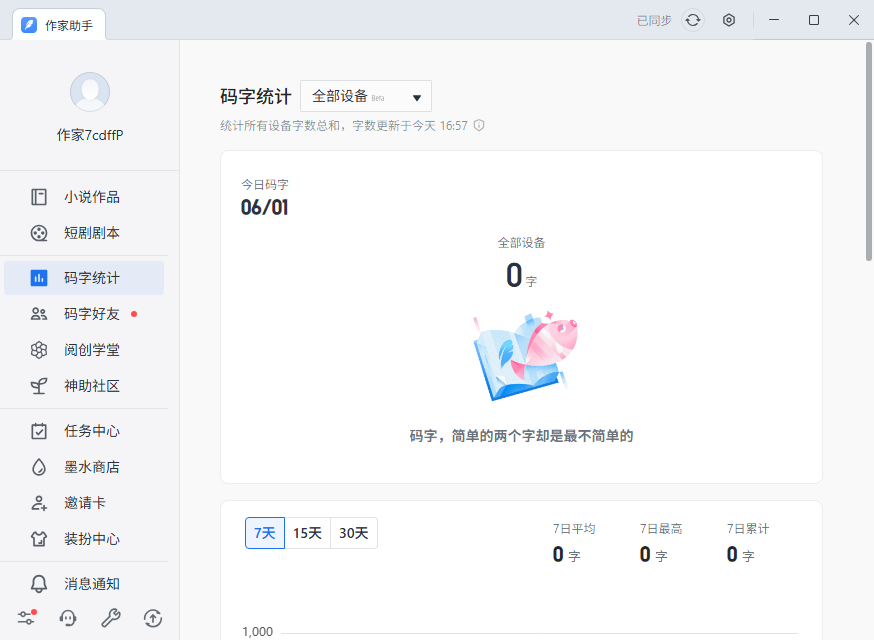
Task: Click the motto text 码字，简单的两个字却是最不简单的
Action: (522, 436)
